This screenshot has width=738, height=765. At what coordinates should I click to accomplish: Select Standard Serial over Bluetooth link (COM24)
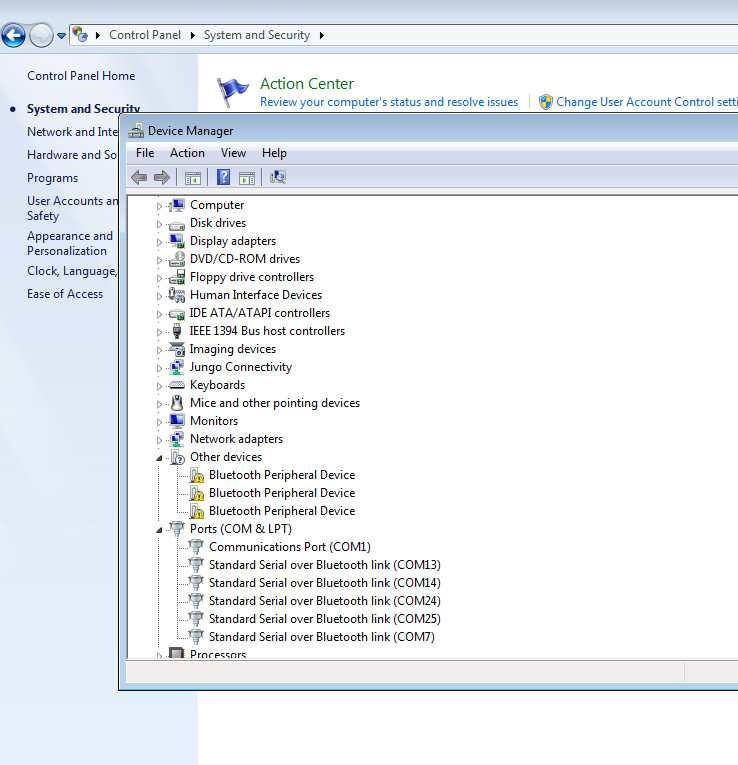325,601
